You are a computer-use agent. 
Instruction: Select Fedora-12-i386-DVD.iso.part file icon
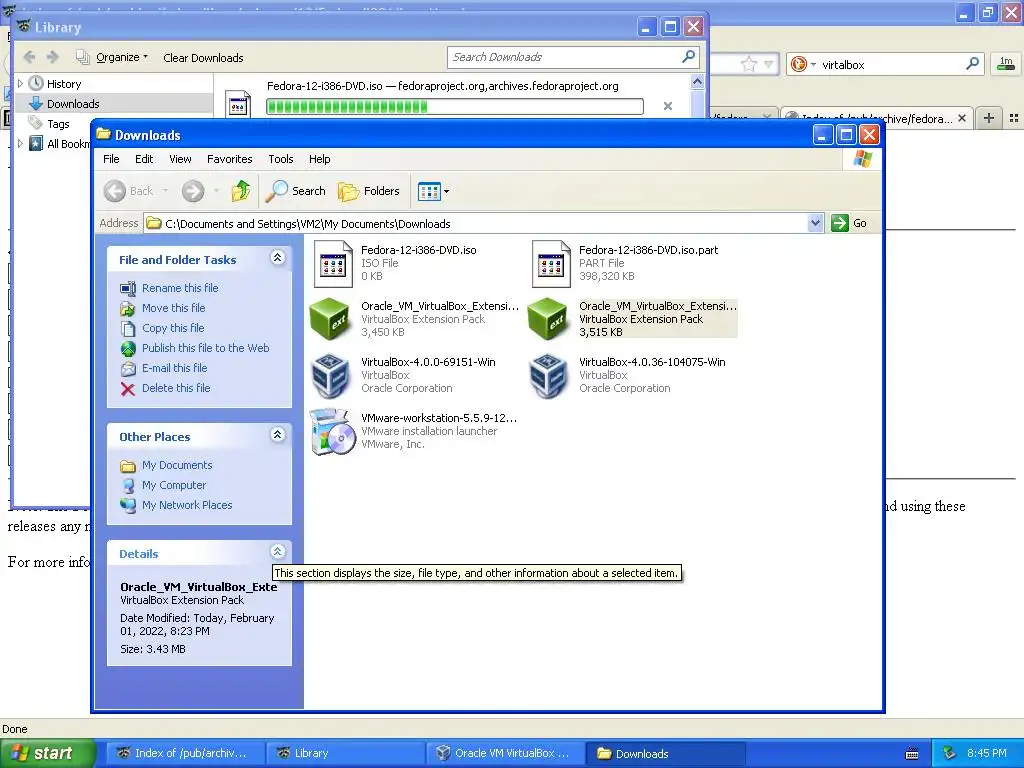[x=551, y=264]
